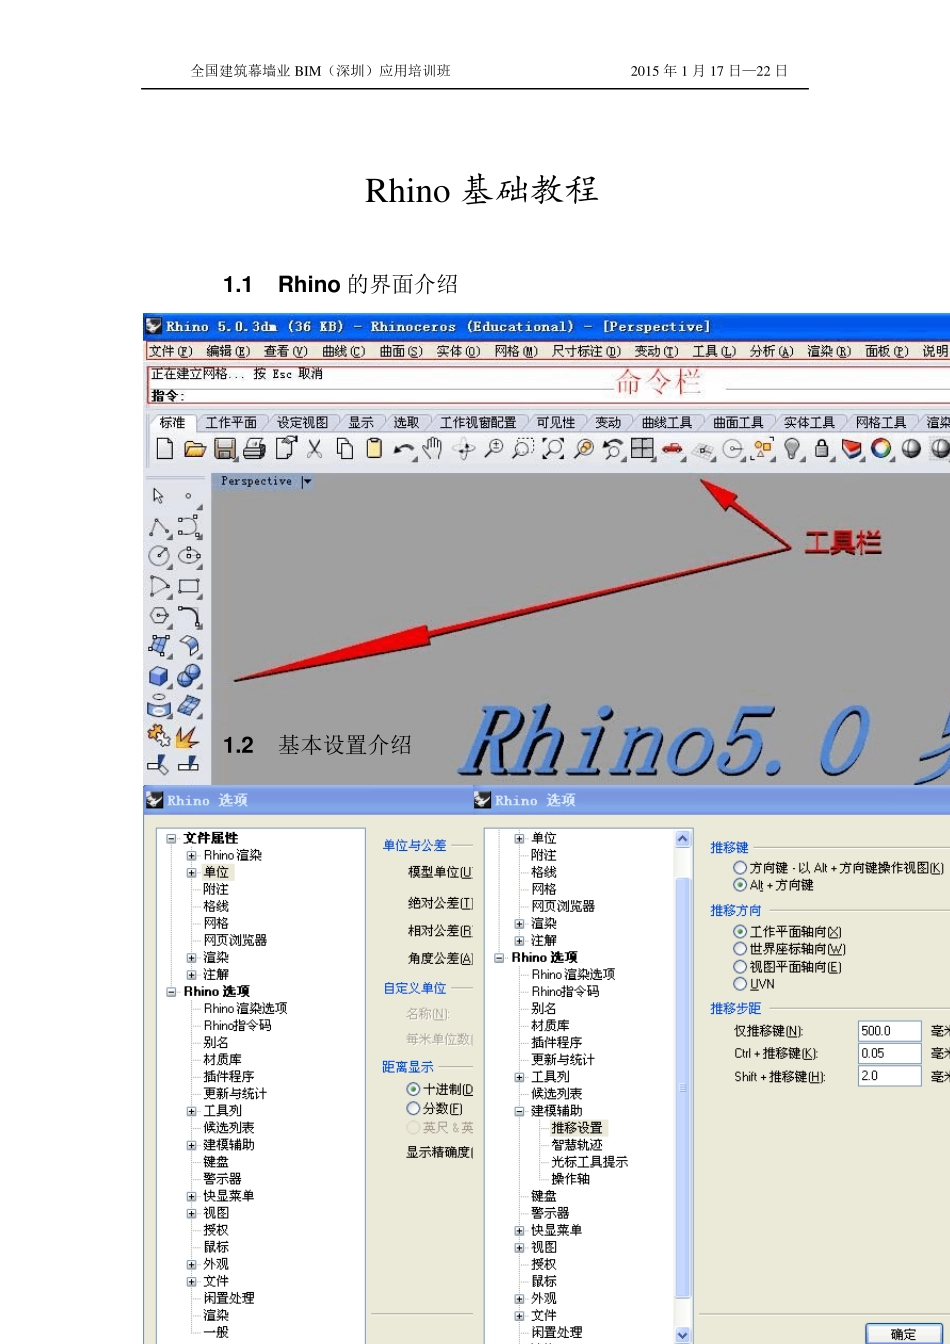Choose the 视图平面轴向 radio button
The width and height of the screenshot is (950, 1344).
740,967
